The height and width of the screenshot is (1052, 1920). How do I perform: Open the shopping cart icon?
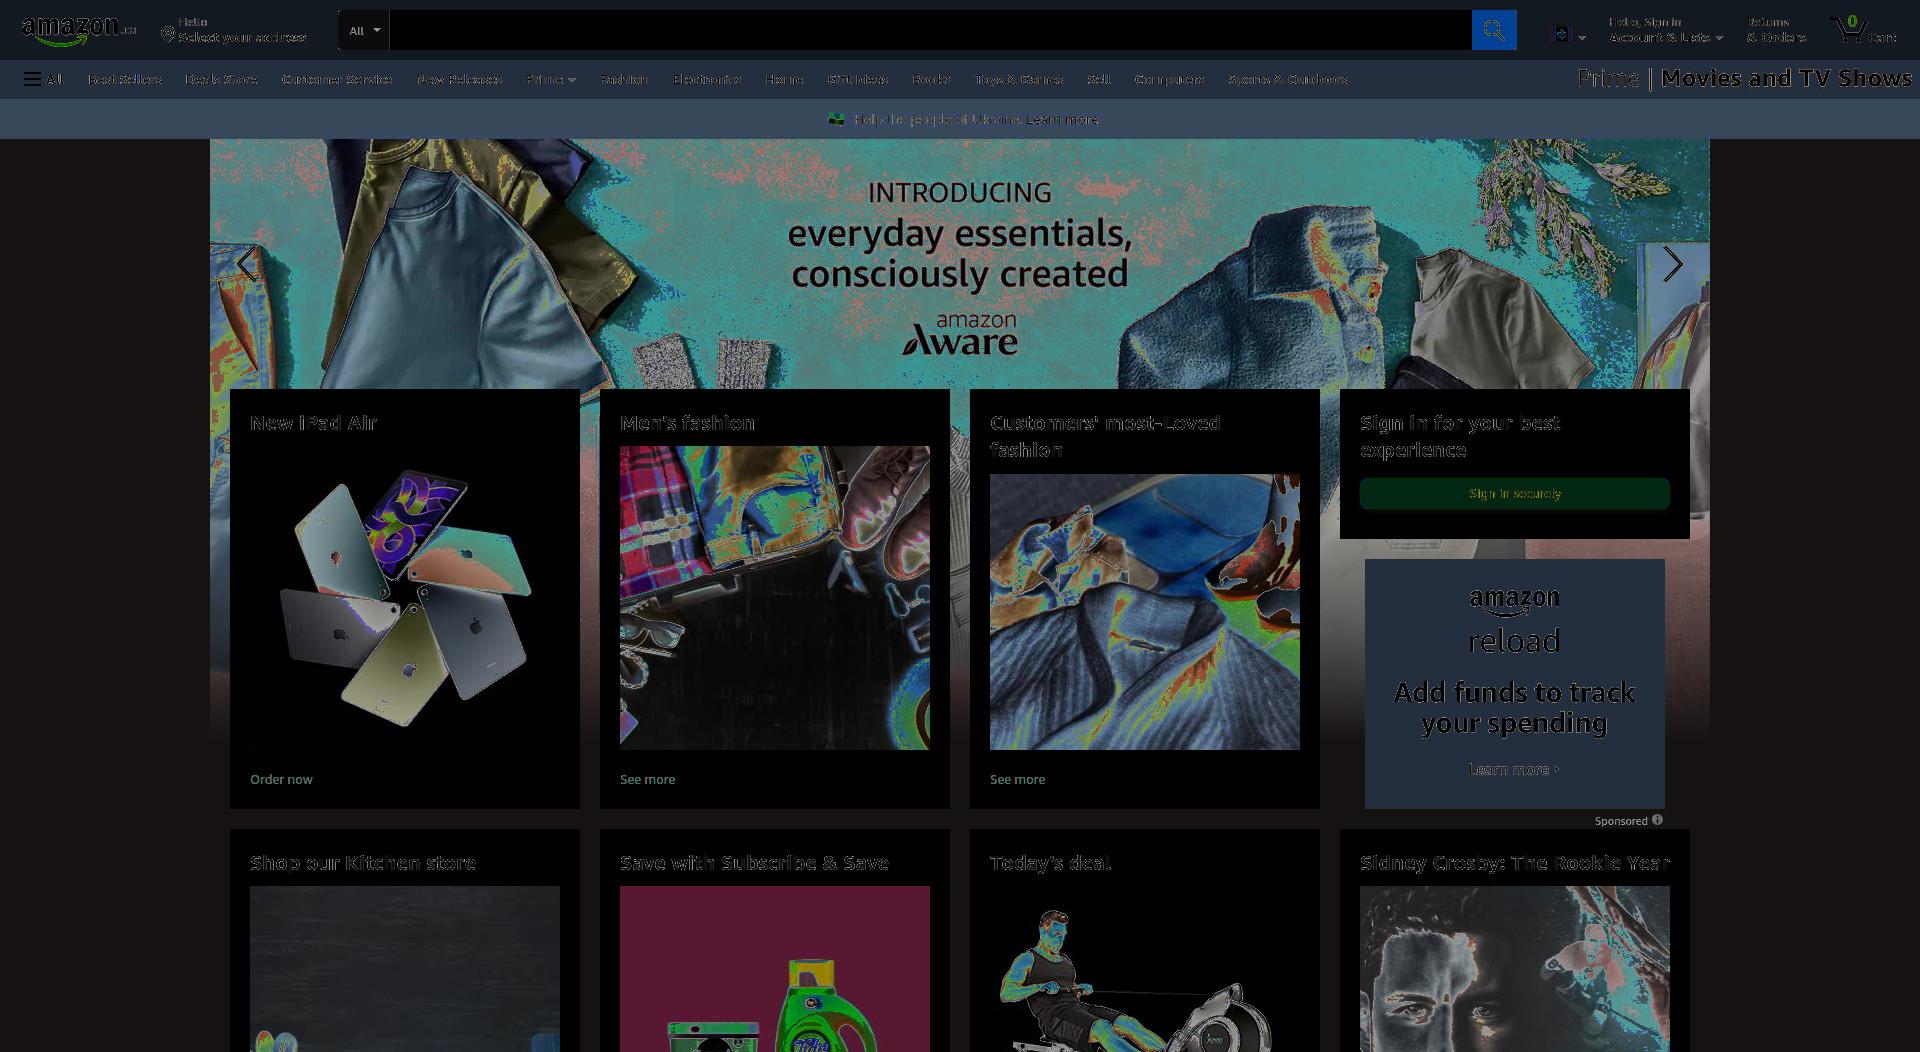(x=1848, y=29)
